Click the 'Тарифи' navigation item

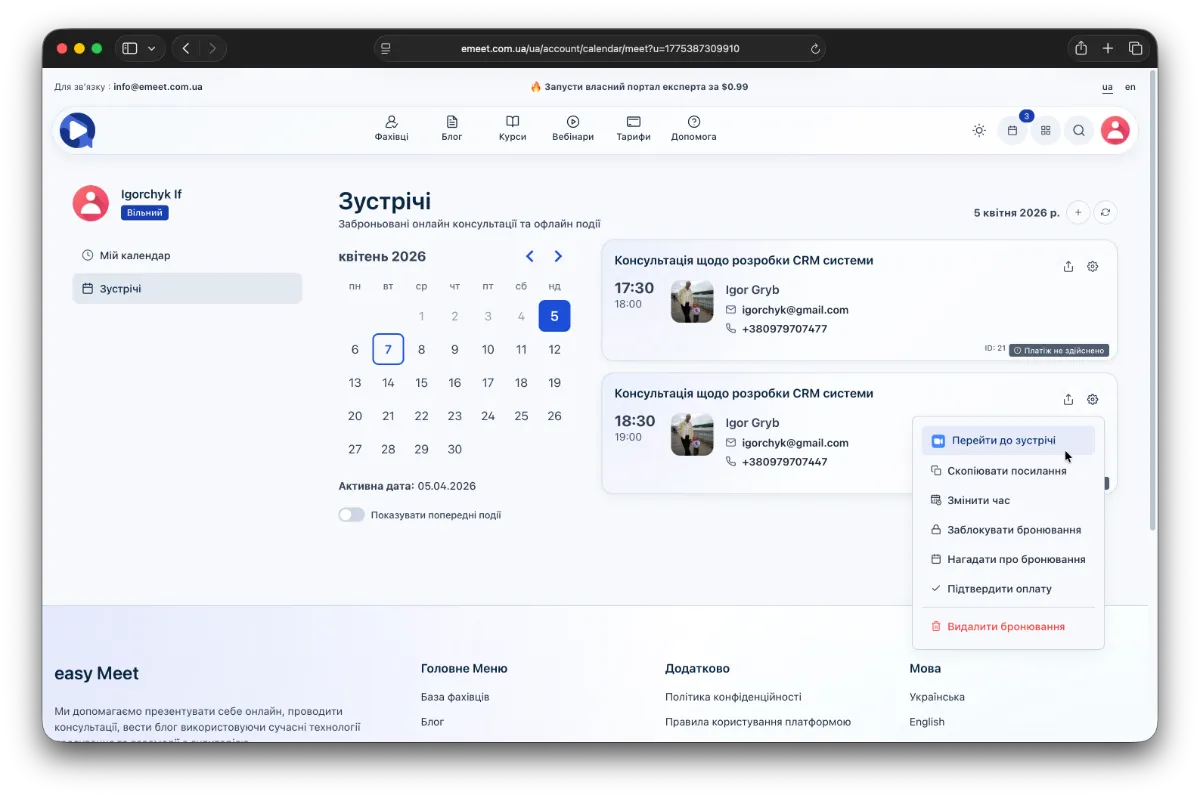click(633, 128)
